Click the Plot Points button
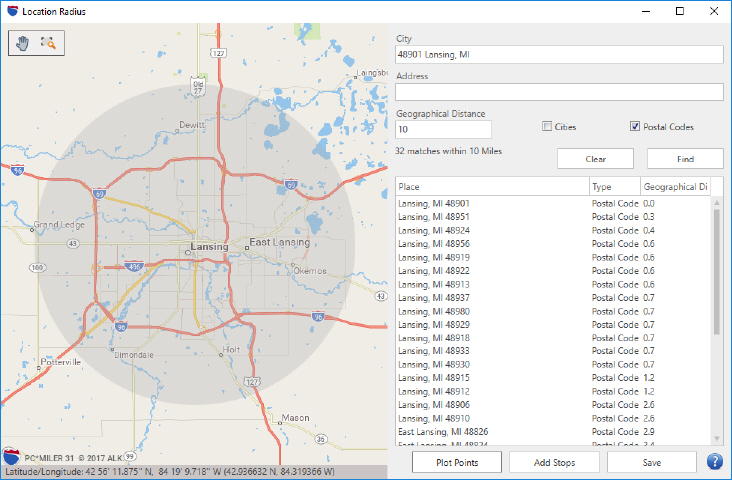 tap(457, 462)
